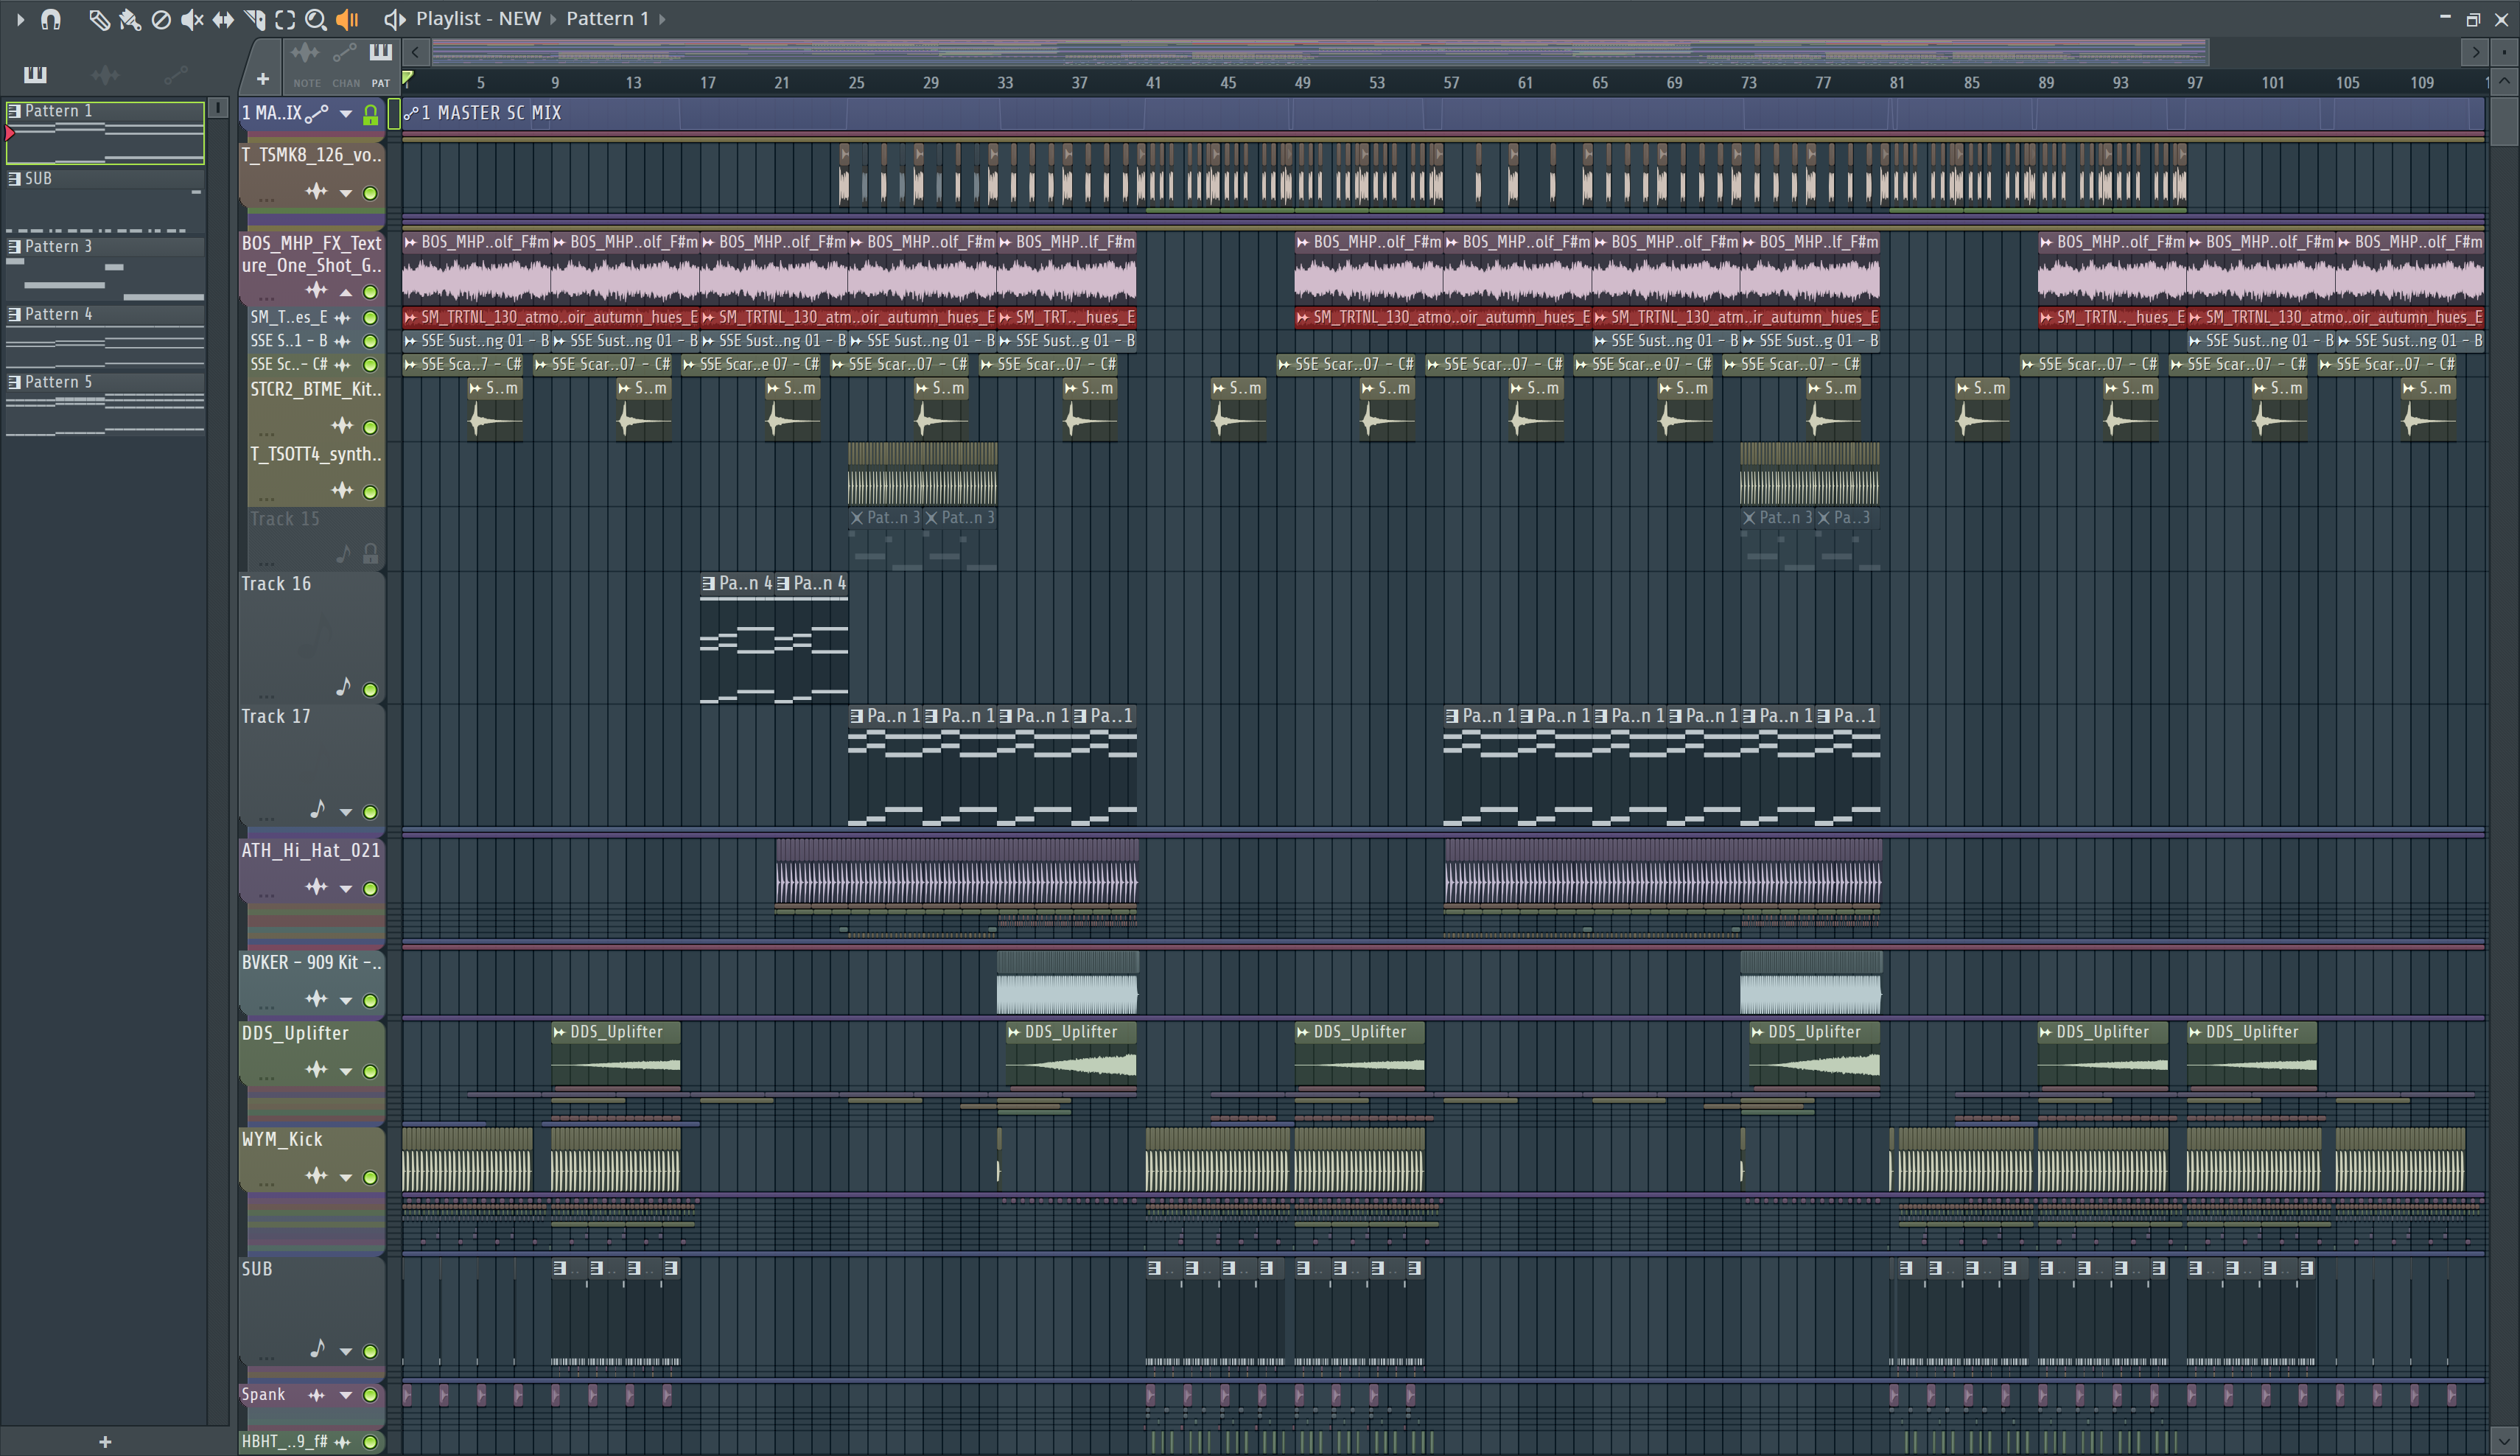
Task: Click Playlist - NEW breadcrumb
Action: coord(478,19)
